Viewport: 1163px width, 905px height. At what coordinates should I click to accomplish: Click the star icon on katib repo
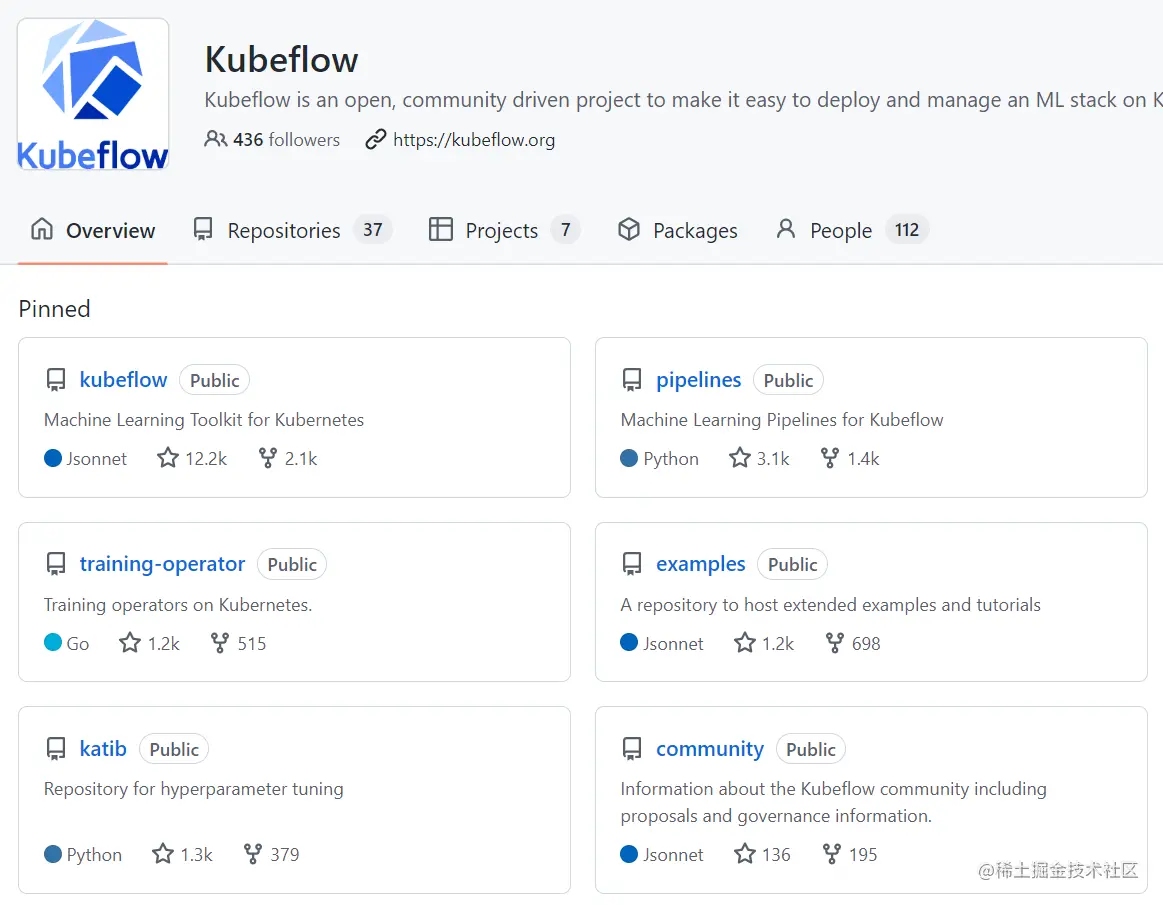coord(163,854)
